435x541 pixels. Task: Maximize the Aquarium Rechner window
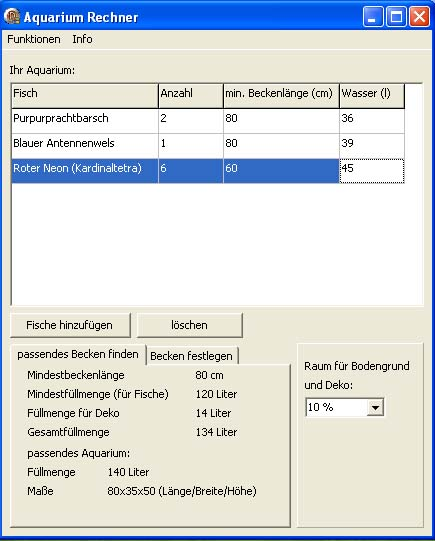(x=396, y=16)
